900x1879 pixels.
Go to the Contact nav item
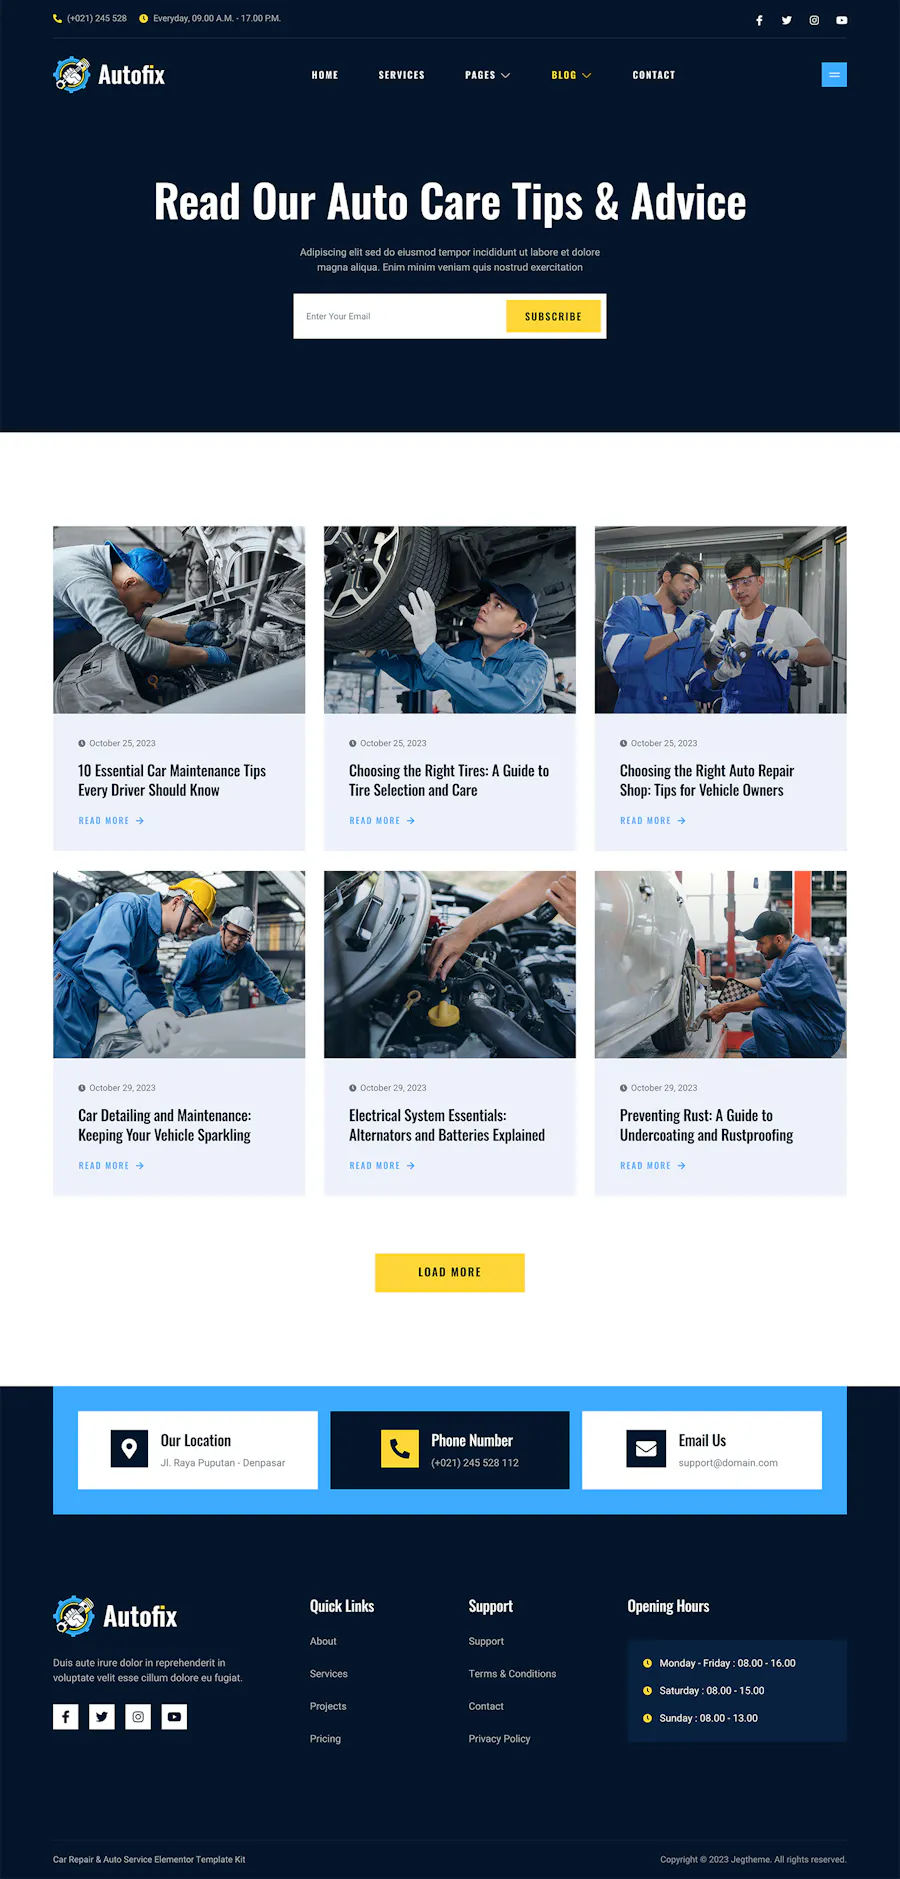click(x=654, y=75)
